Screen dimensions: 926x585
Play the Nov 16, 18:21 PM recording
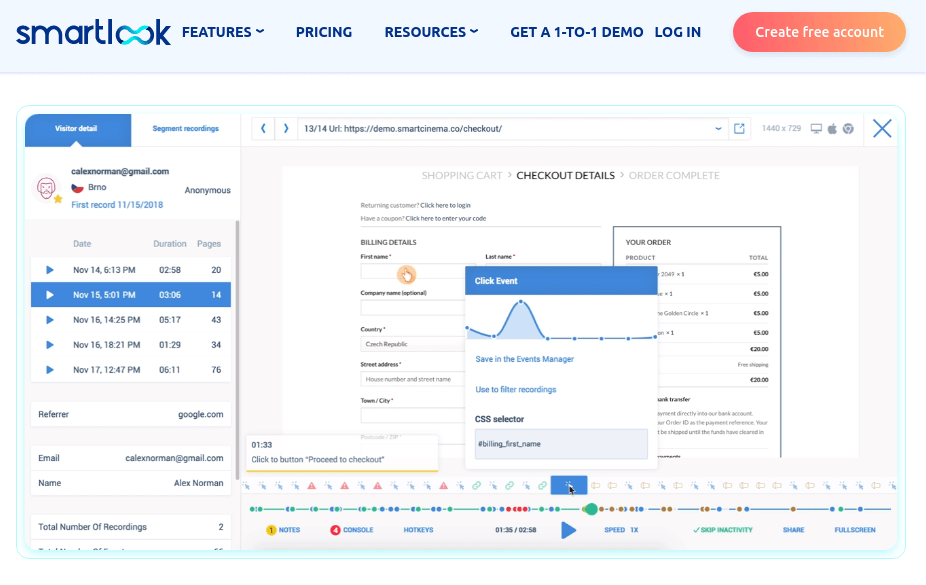pyautogui.click(x=50, y=345)
